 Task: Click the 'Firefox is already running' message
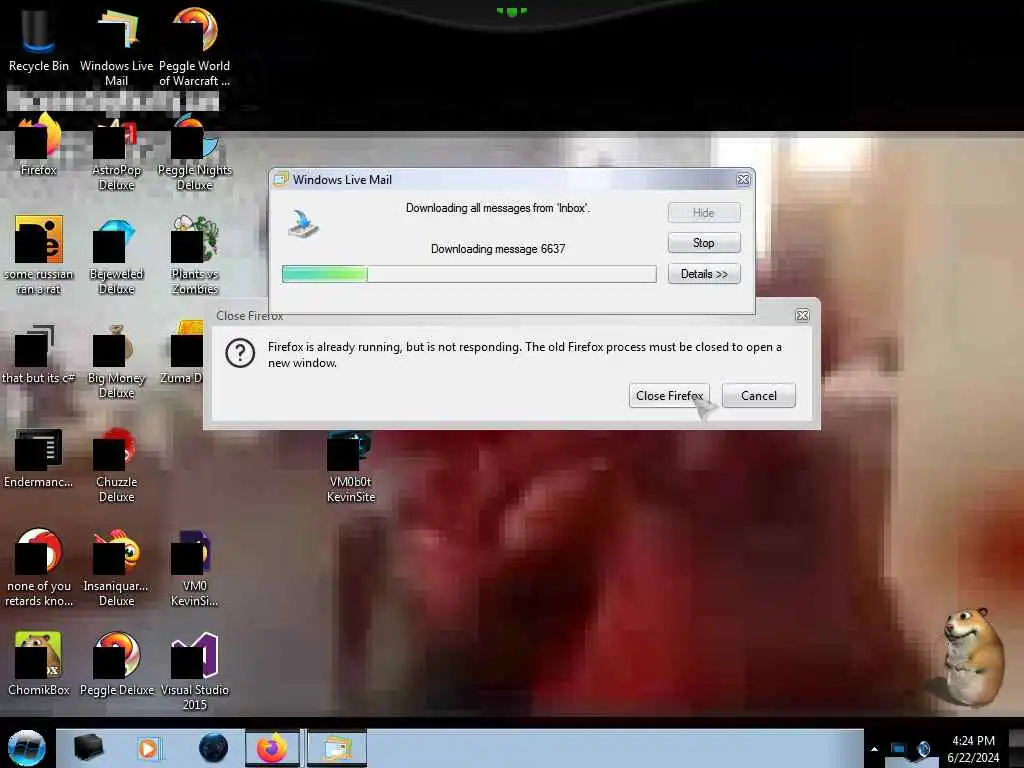tap(524, 355)
